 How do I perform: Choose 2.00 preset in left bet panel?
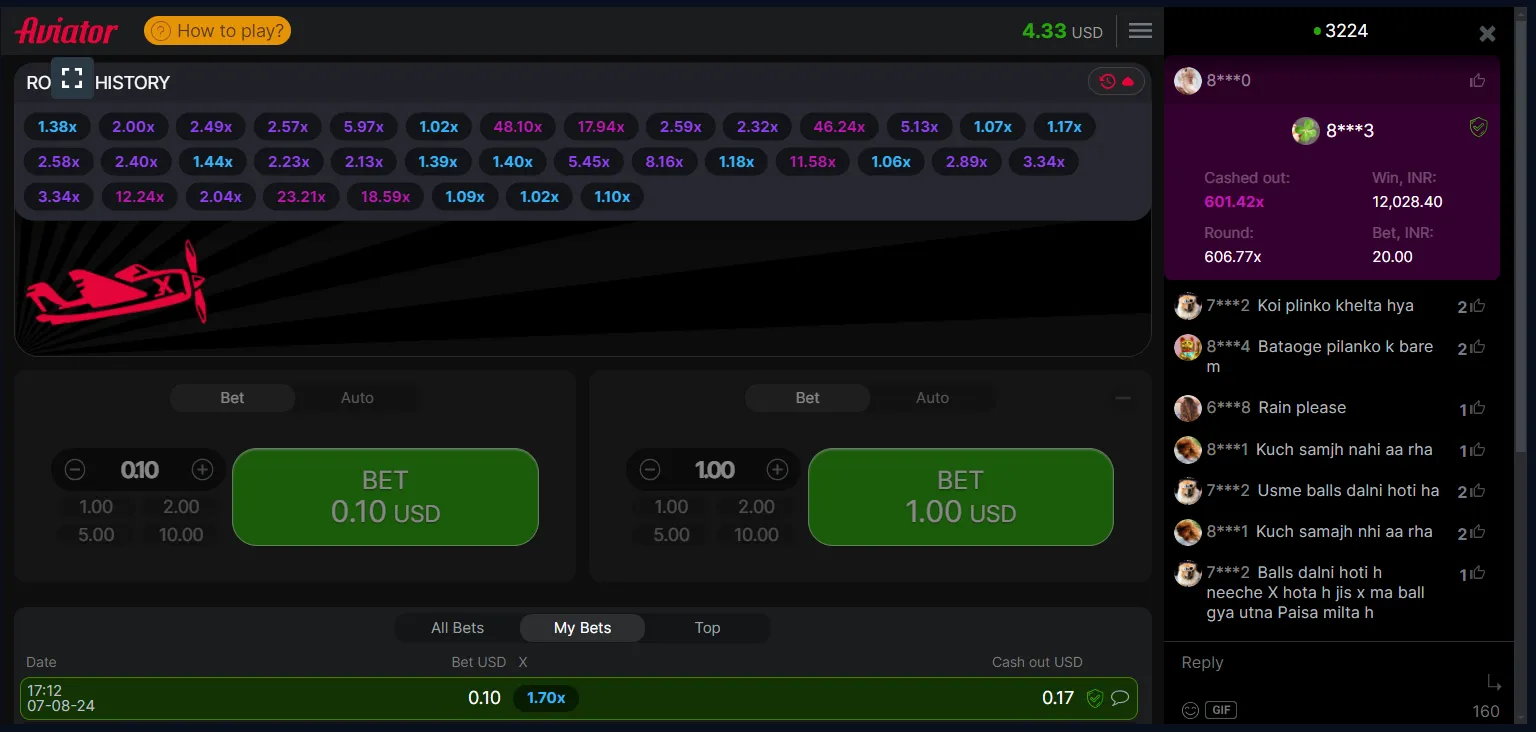181,507
